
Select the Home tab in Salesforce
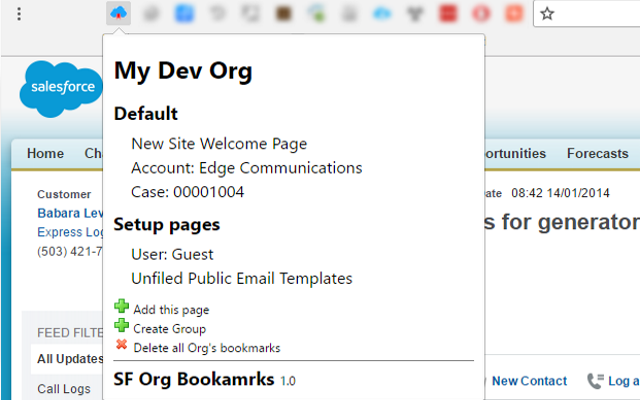point(45,153)
